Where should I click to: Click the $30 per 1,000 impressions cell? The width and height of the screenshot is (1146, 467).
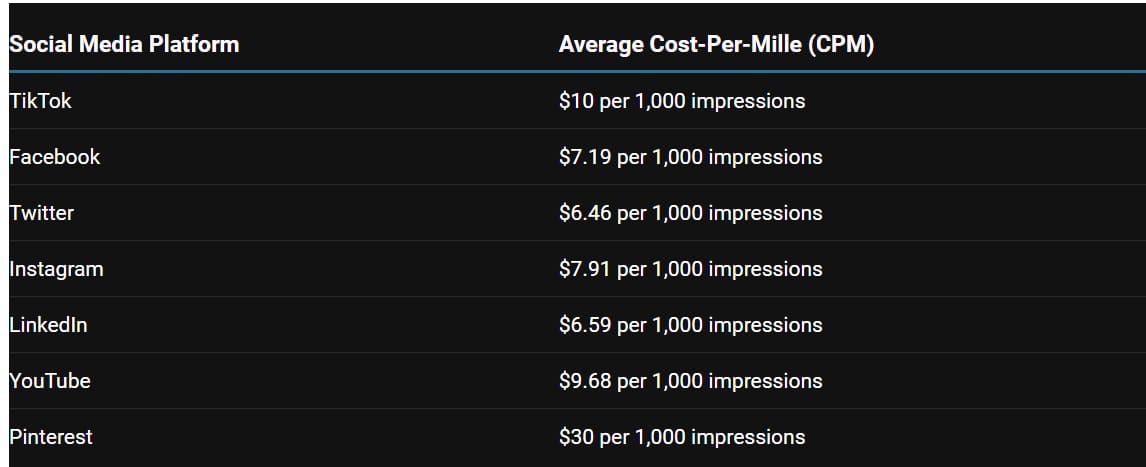click(x=682, y=437)
